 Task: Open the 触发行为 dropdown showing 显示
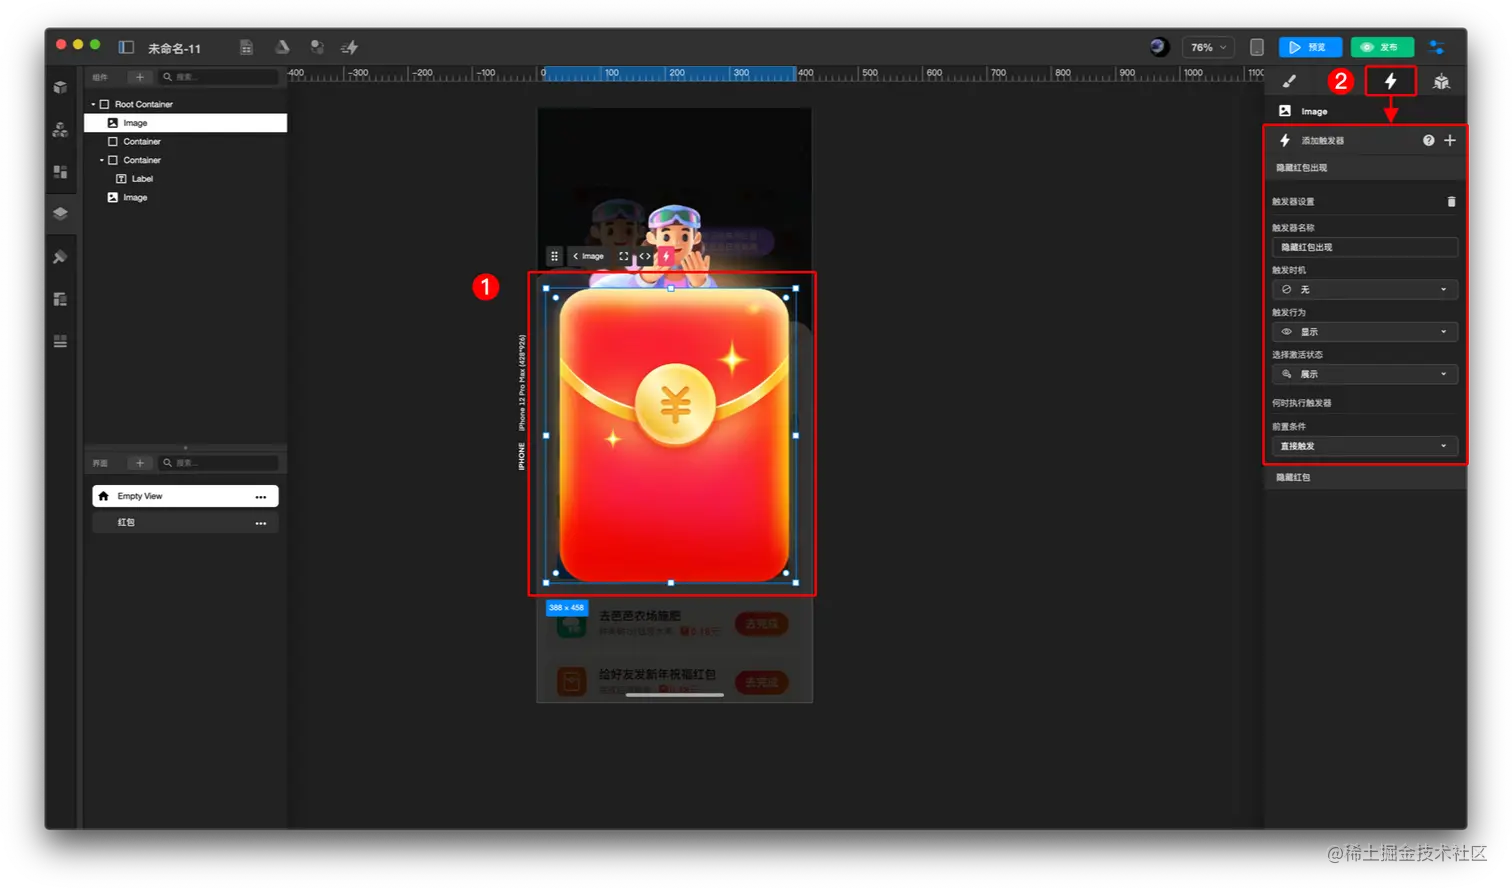pyautogui.click(x=1364, y=331)
